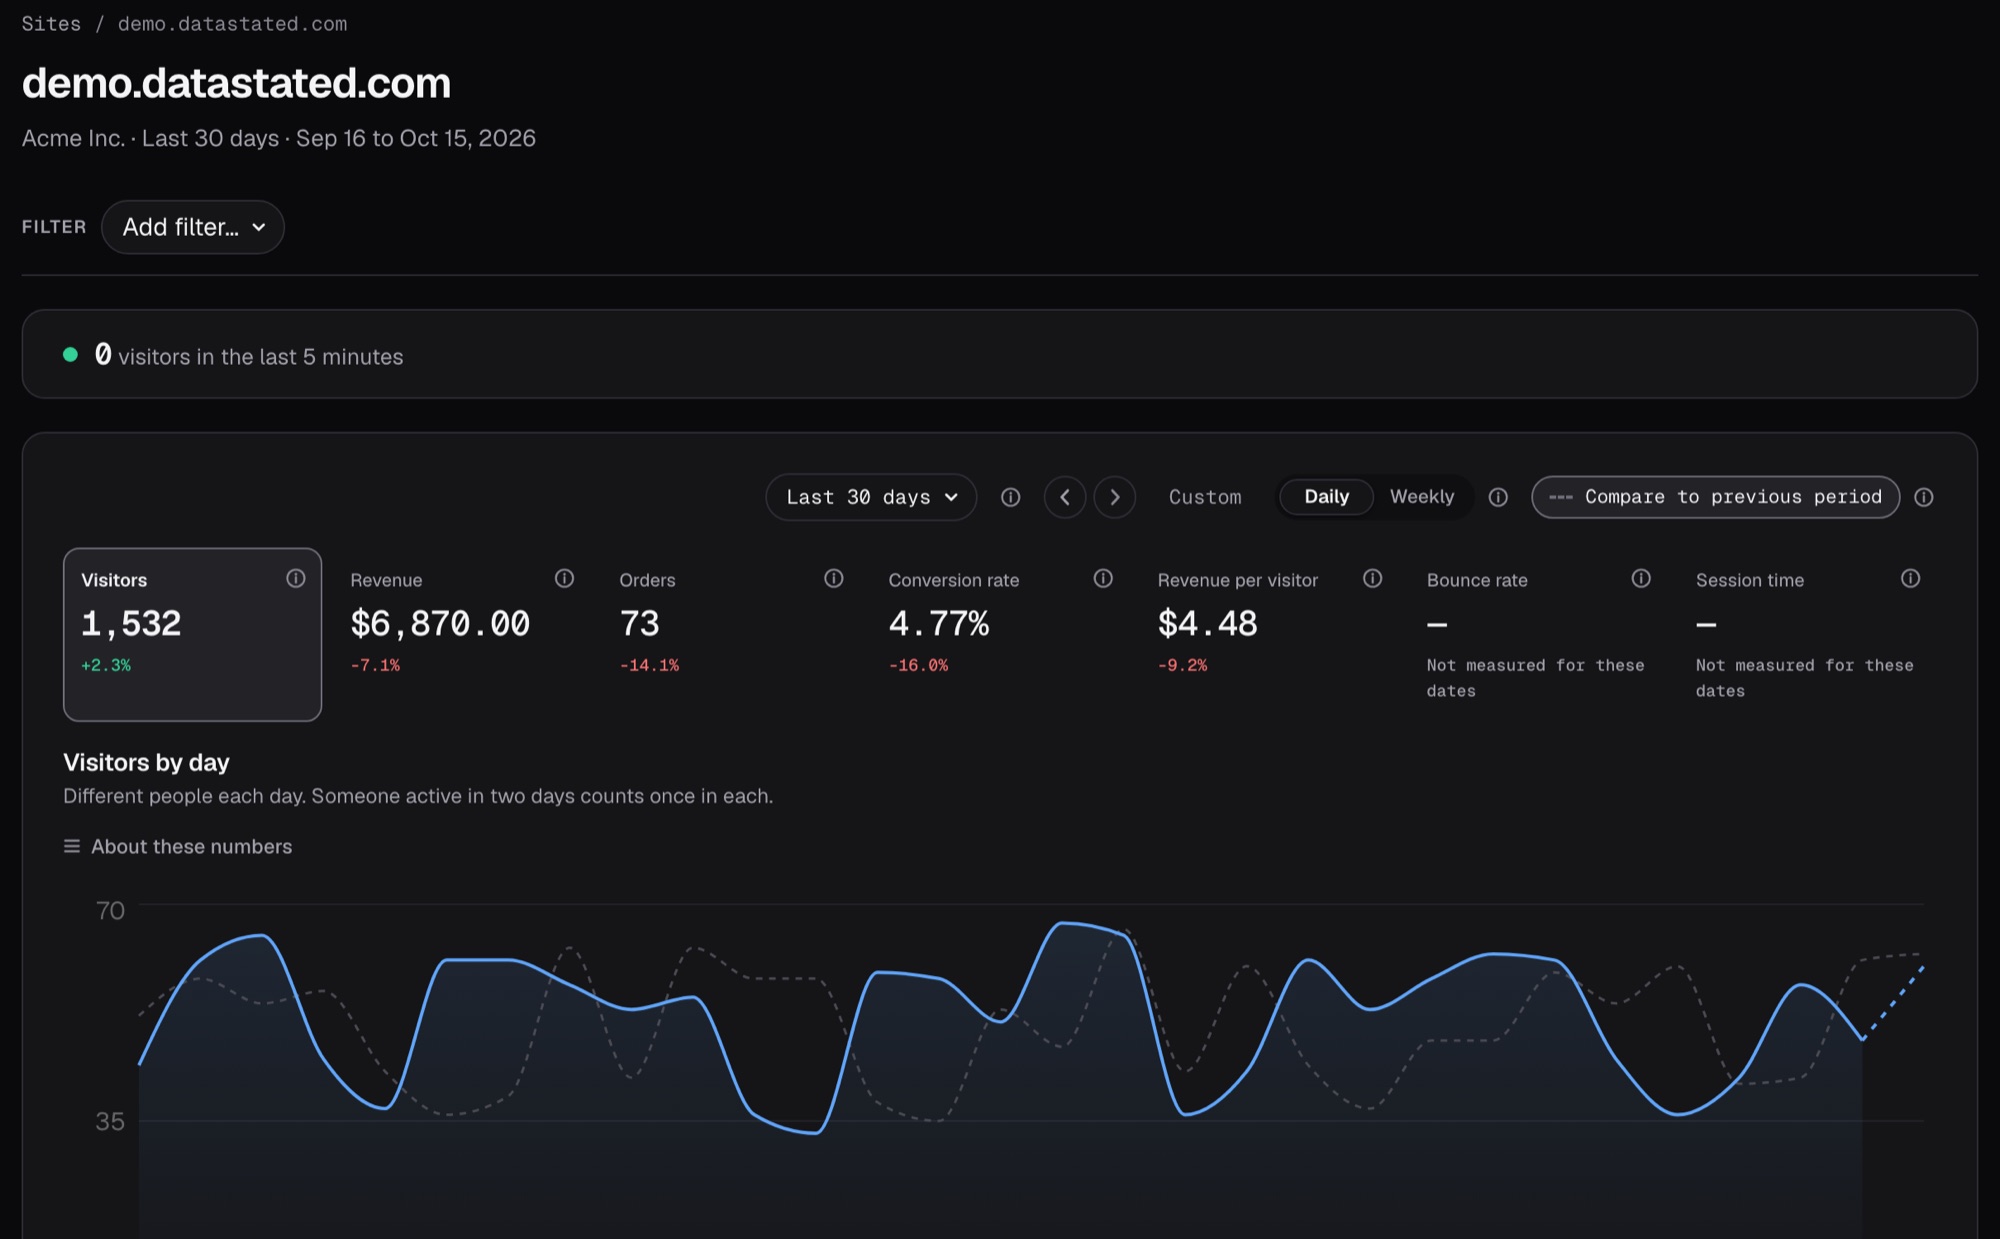Switch to Weekly granularity

click(x=1422, y=497)
